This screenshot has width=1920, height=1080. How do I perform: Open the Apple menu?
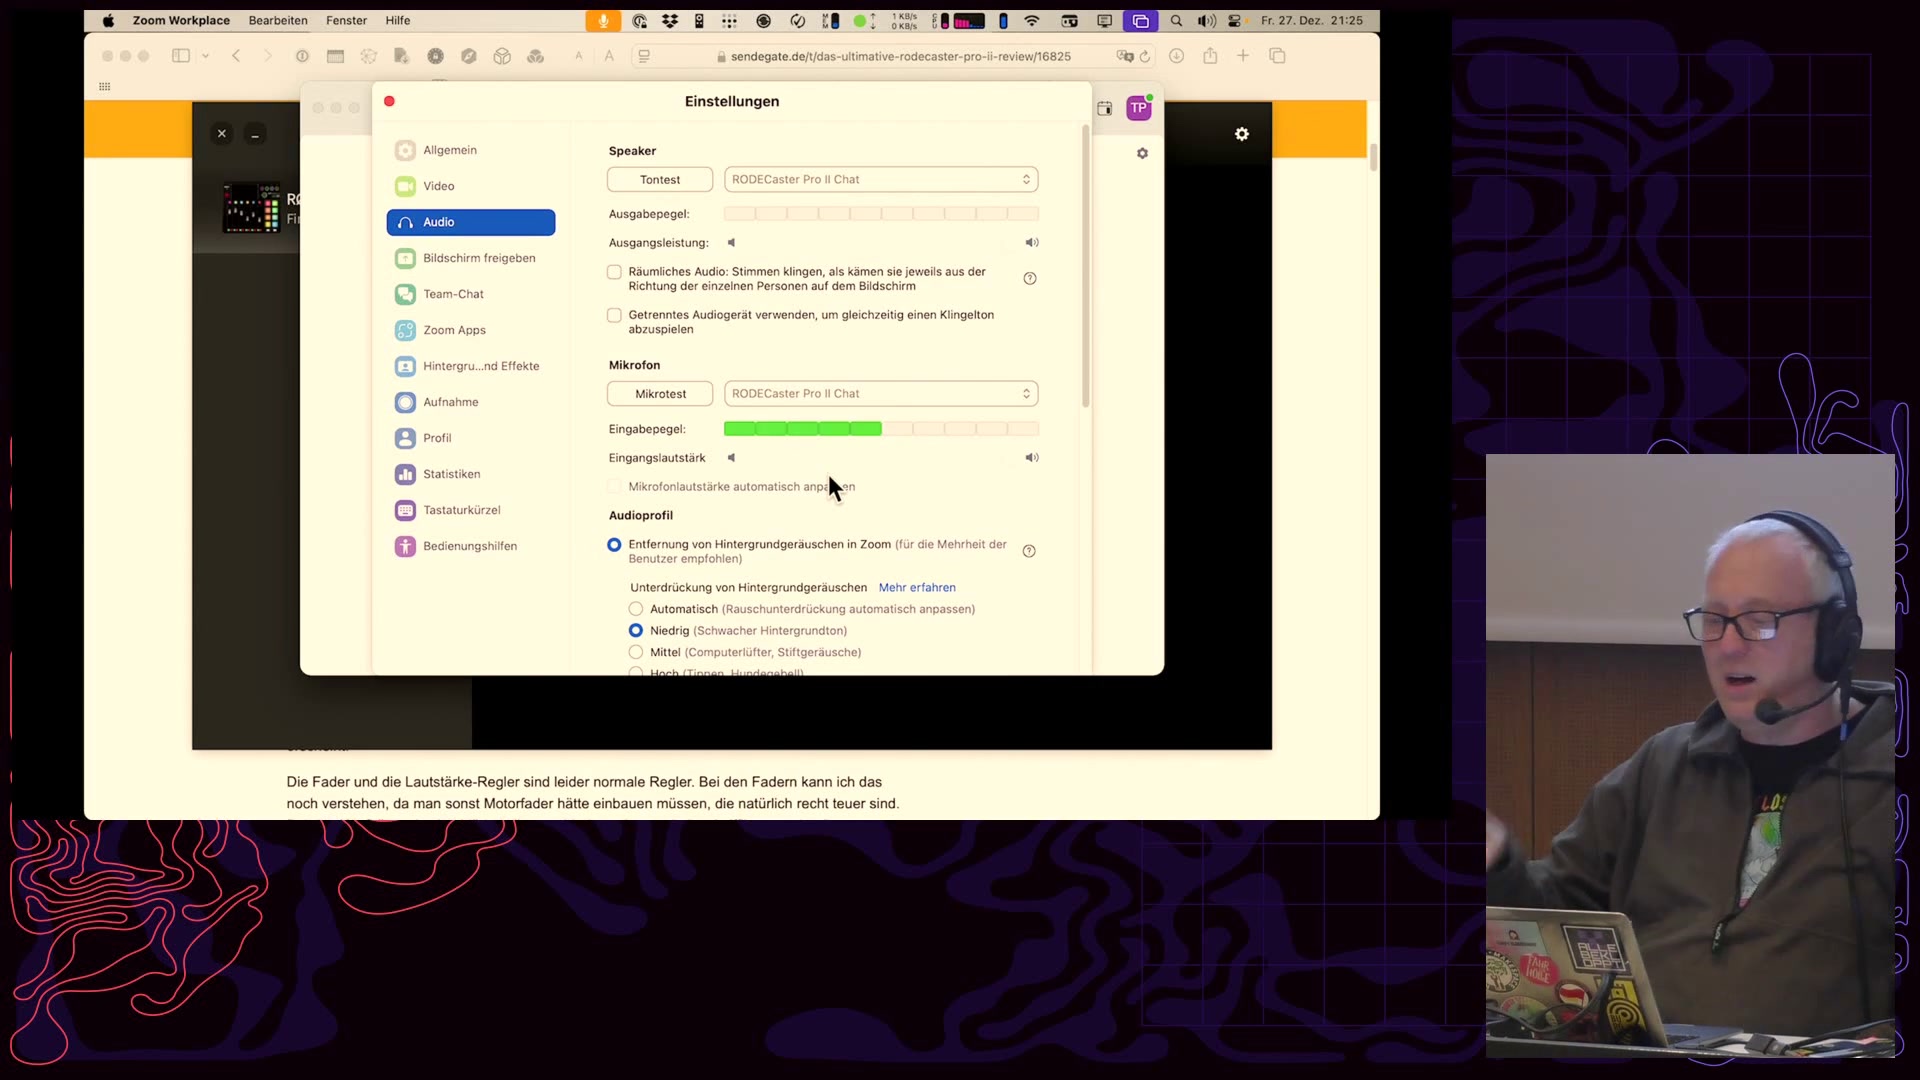pyautogui.click(x=108, y=21)
